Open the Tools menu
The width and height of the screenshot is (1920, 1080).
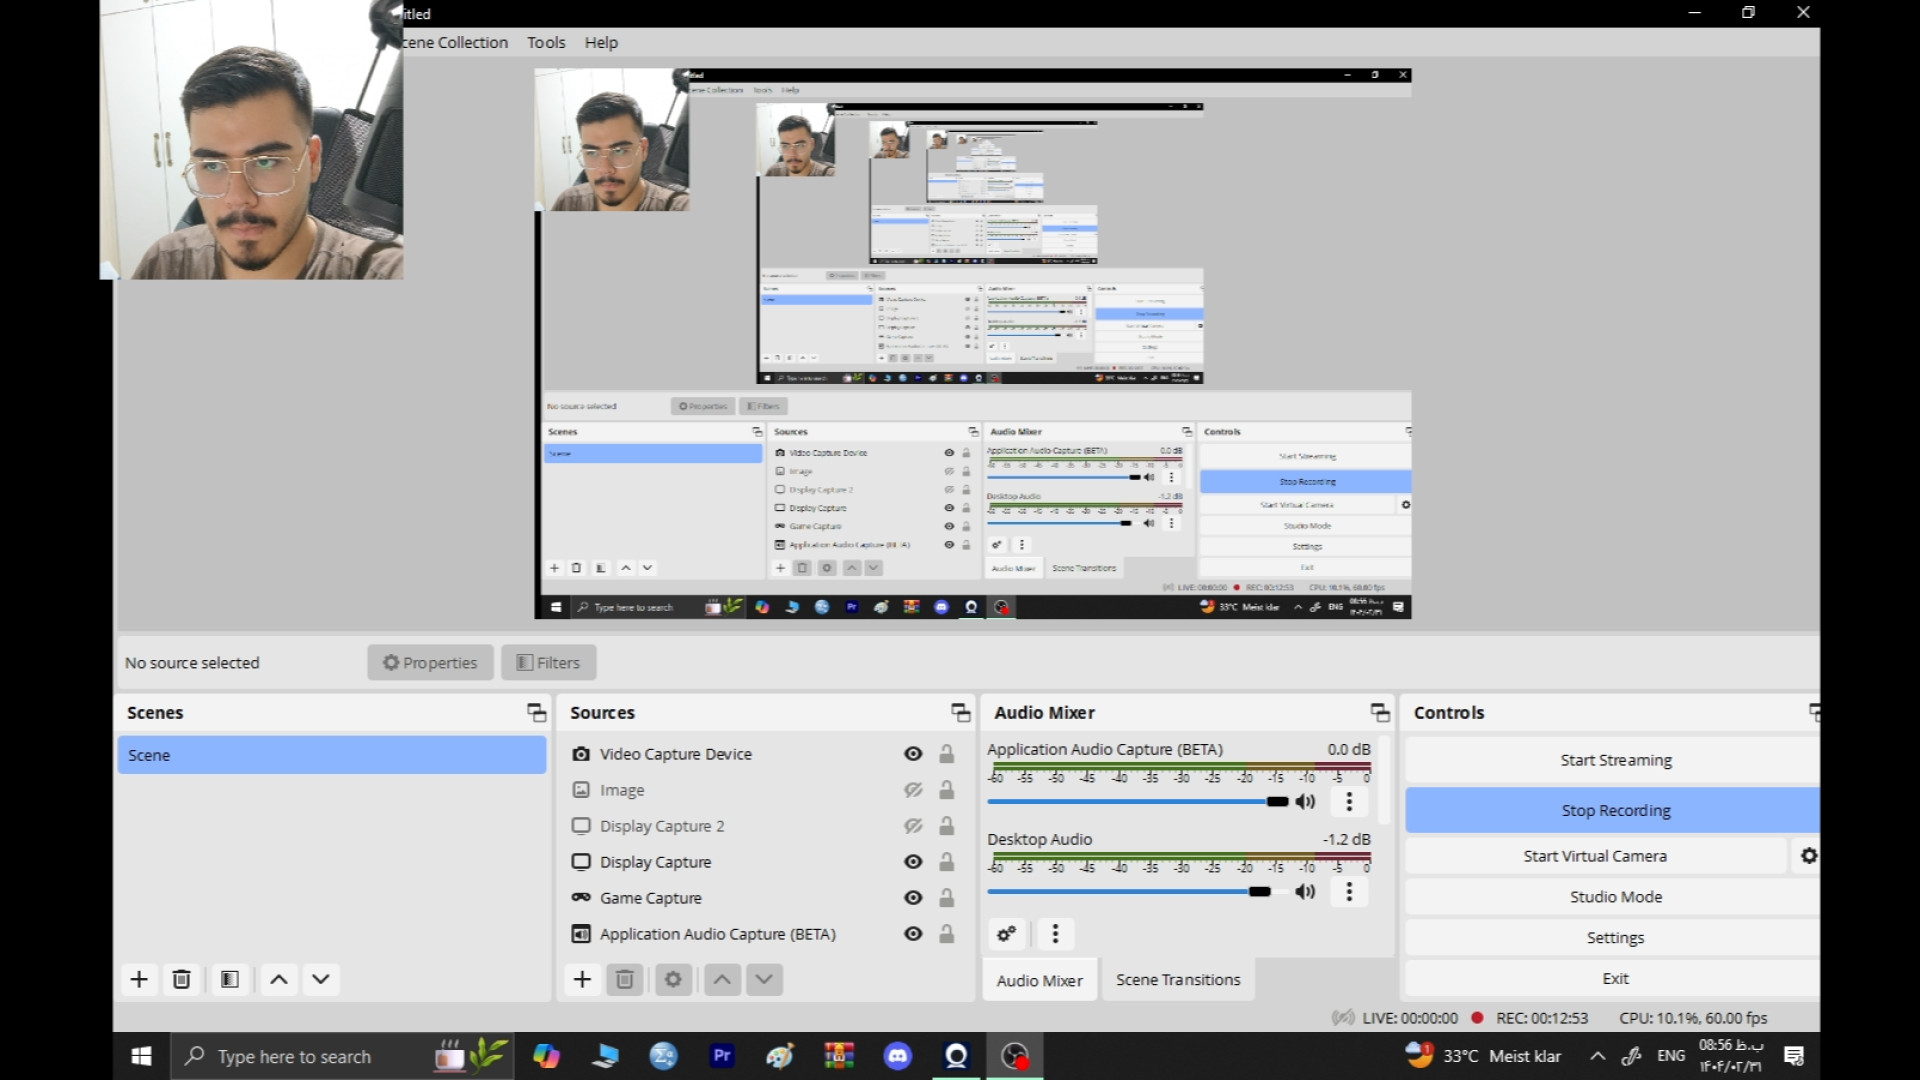[546, 42]
